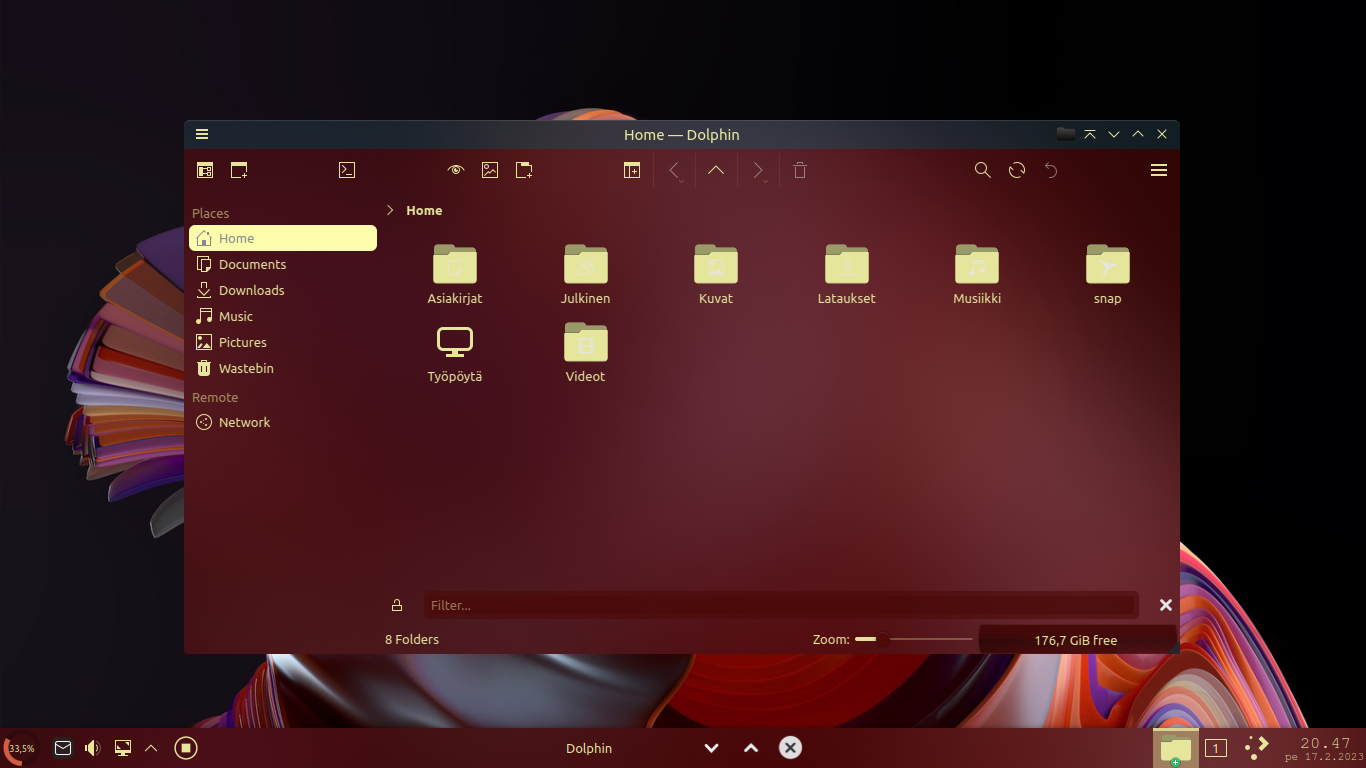1366x768 pixels.
Task: Select the Asiakirjat folder
Action: click(455, 275)
